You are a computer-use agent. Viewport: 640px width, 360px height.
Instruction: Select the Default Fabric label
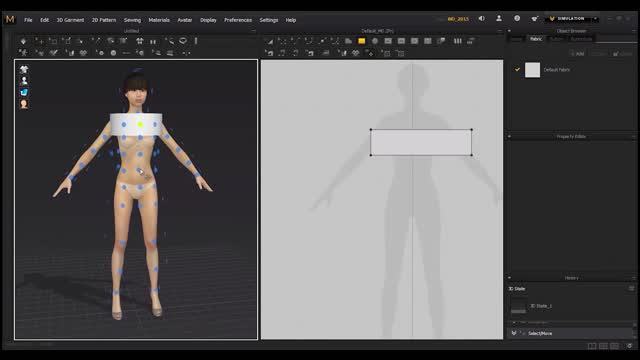557,70
